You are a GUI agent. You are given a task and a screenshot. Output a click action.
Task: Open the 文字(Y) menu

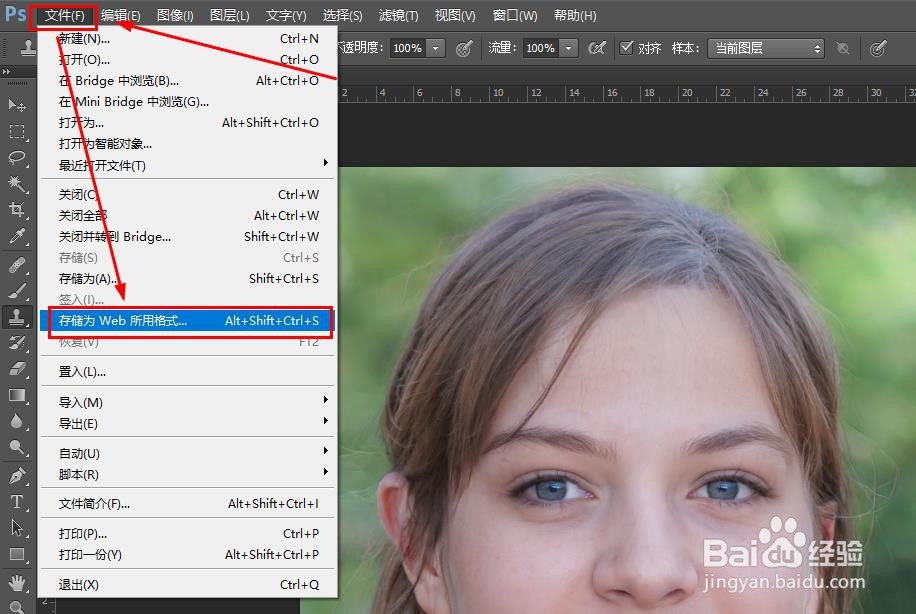pyautogui.click(x=286, y=15)
